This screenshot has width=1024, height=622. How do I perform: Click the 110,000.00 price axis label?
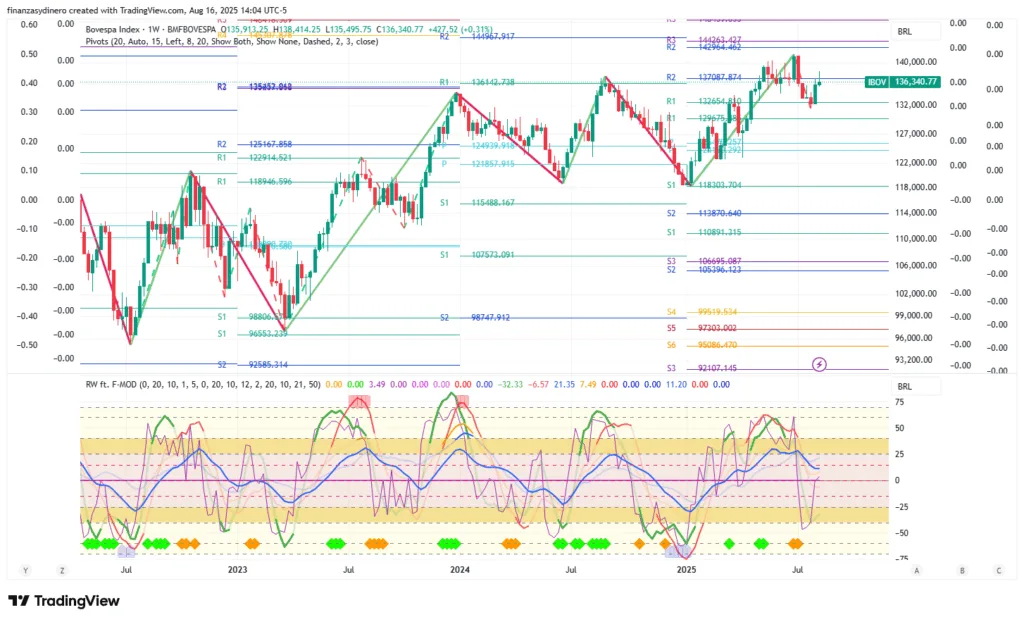pos(916,238)
